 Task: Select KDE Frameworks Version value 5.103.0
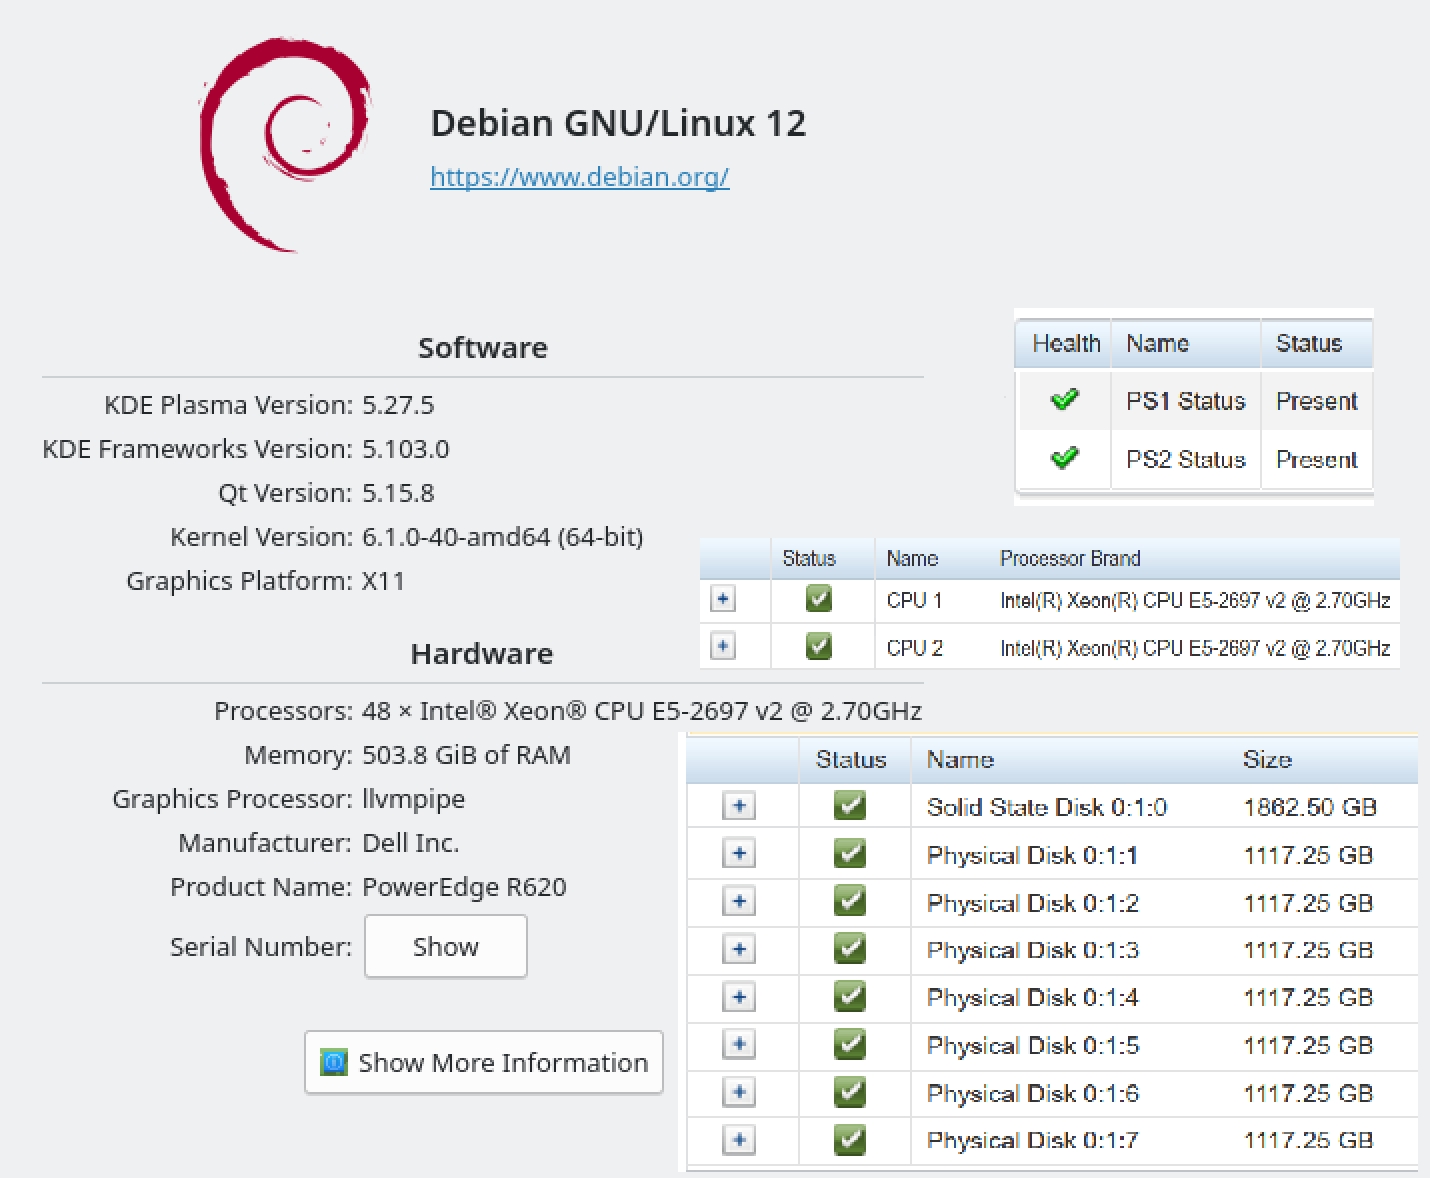click(x=405, y=449)
